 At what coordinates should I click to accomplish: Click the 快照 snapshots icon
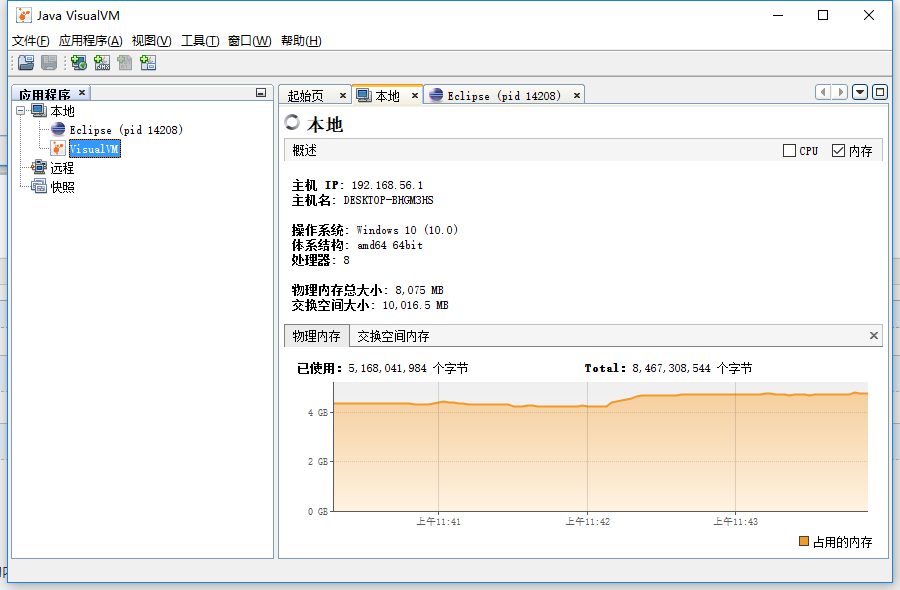38,186
